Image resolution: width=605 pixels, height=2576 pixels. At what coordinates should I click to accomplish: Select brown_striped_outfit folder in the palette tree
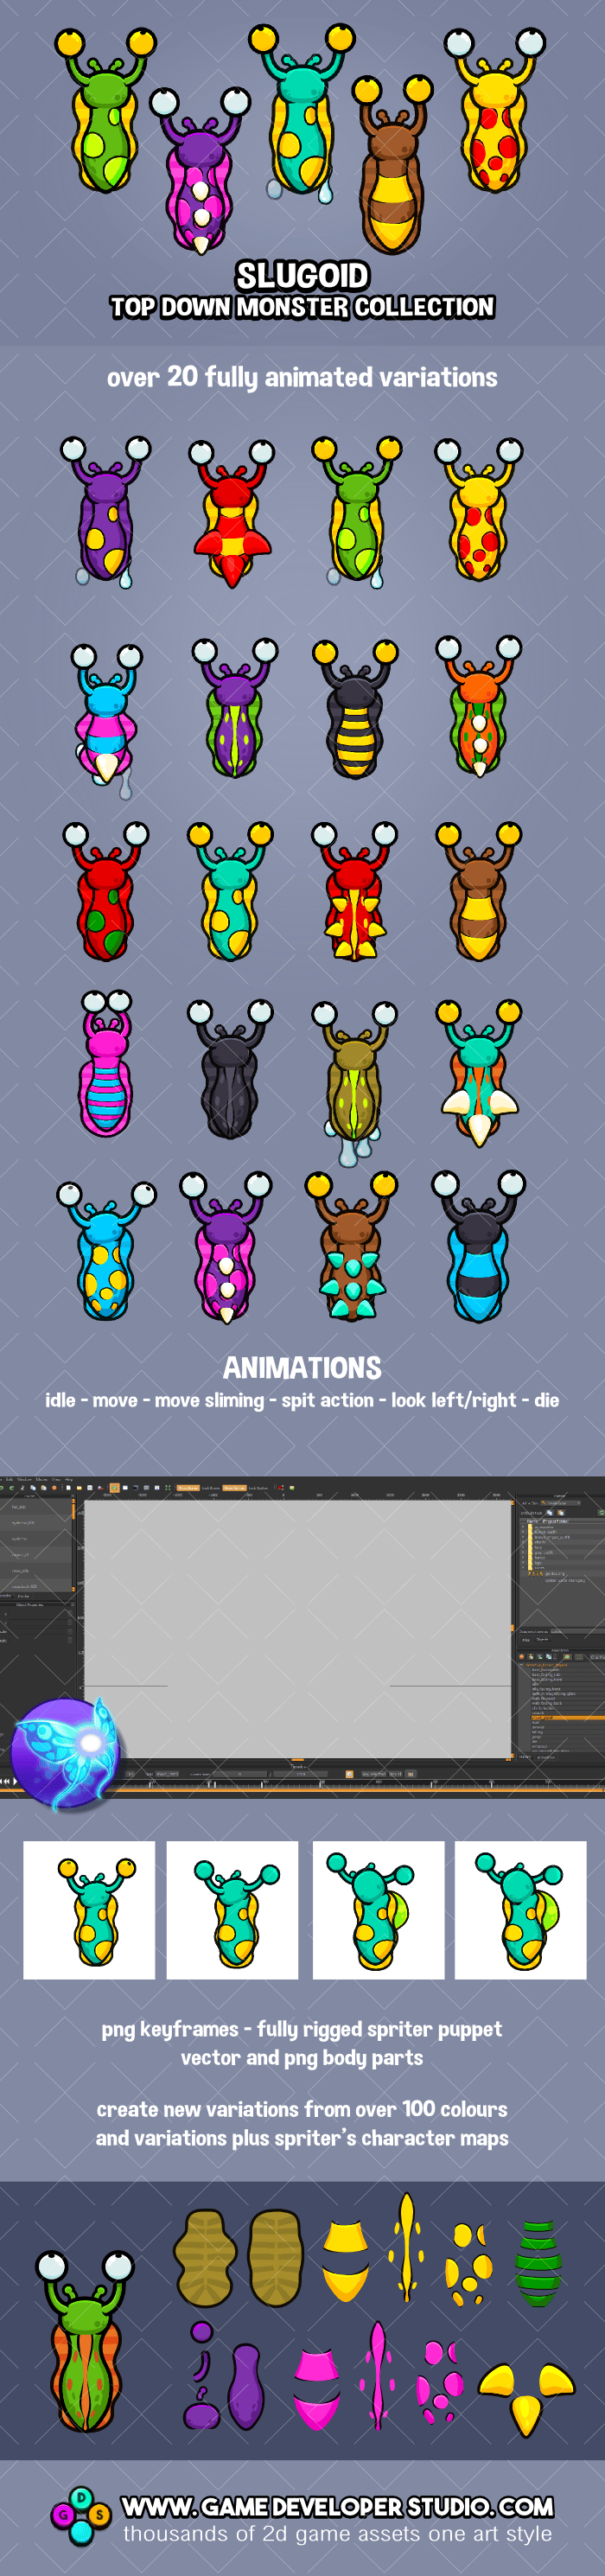(x=552, y=1538)
